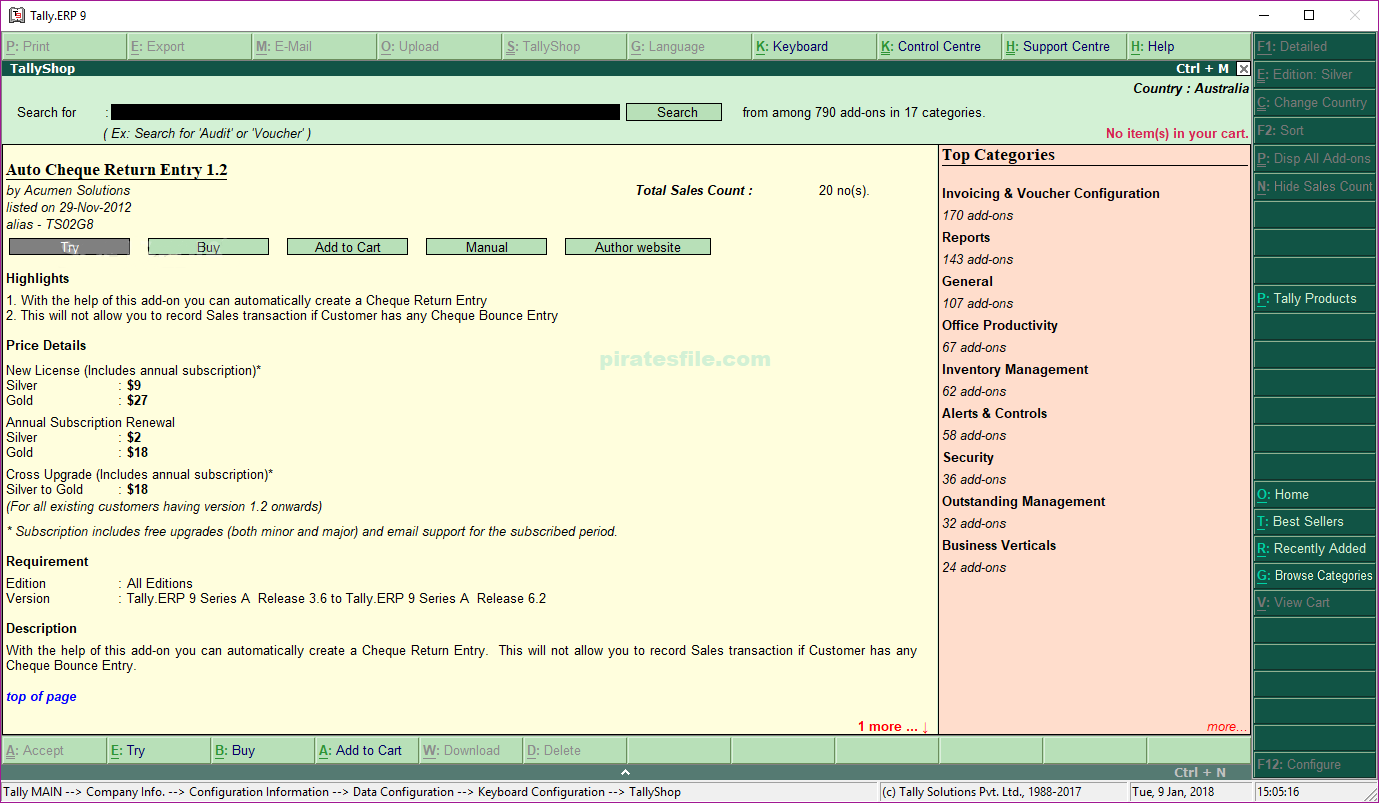Open the add-on Manual
This screenshot has height=803, width=1379.
(486, 247)
